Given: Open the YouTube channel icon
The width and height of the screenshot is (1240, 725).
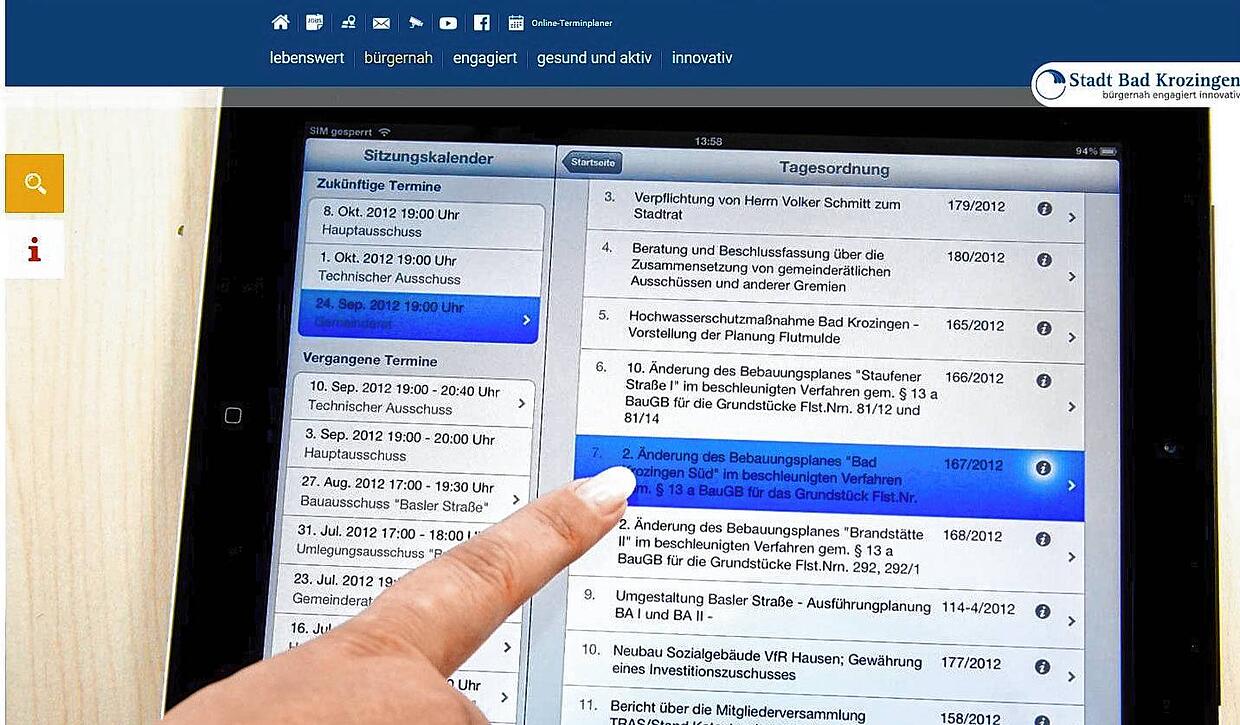Looking at the screenshot, I should point(448,22).
